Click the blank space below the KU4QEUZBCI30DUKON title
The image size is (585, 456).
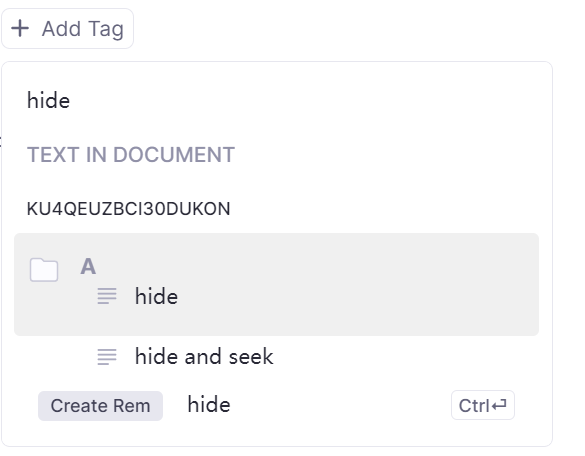276,225
